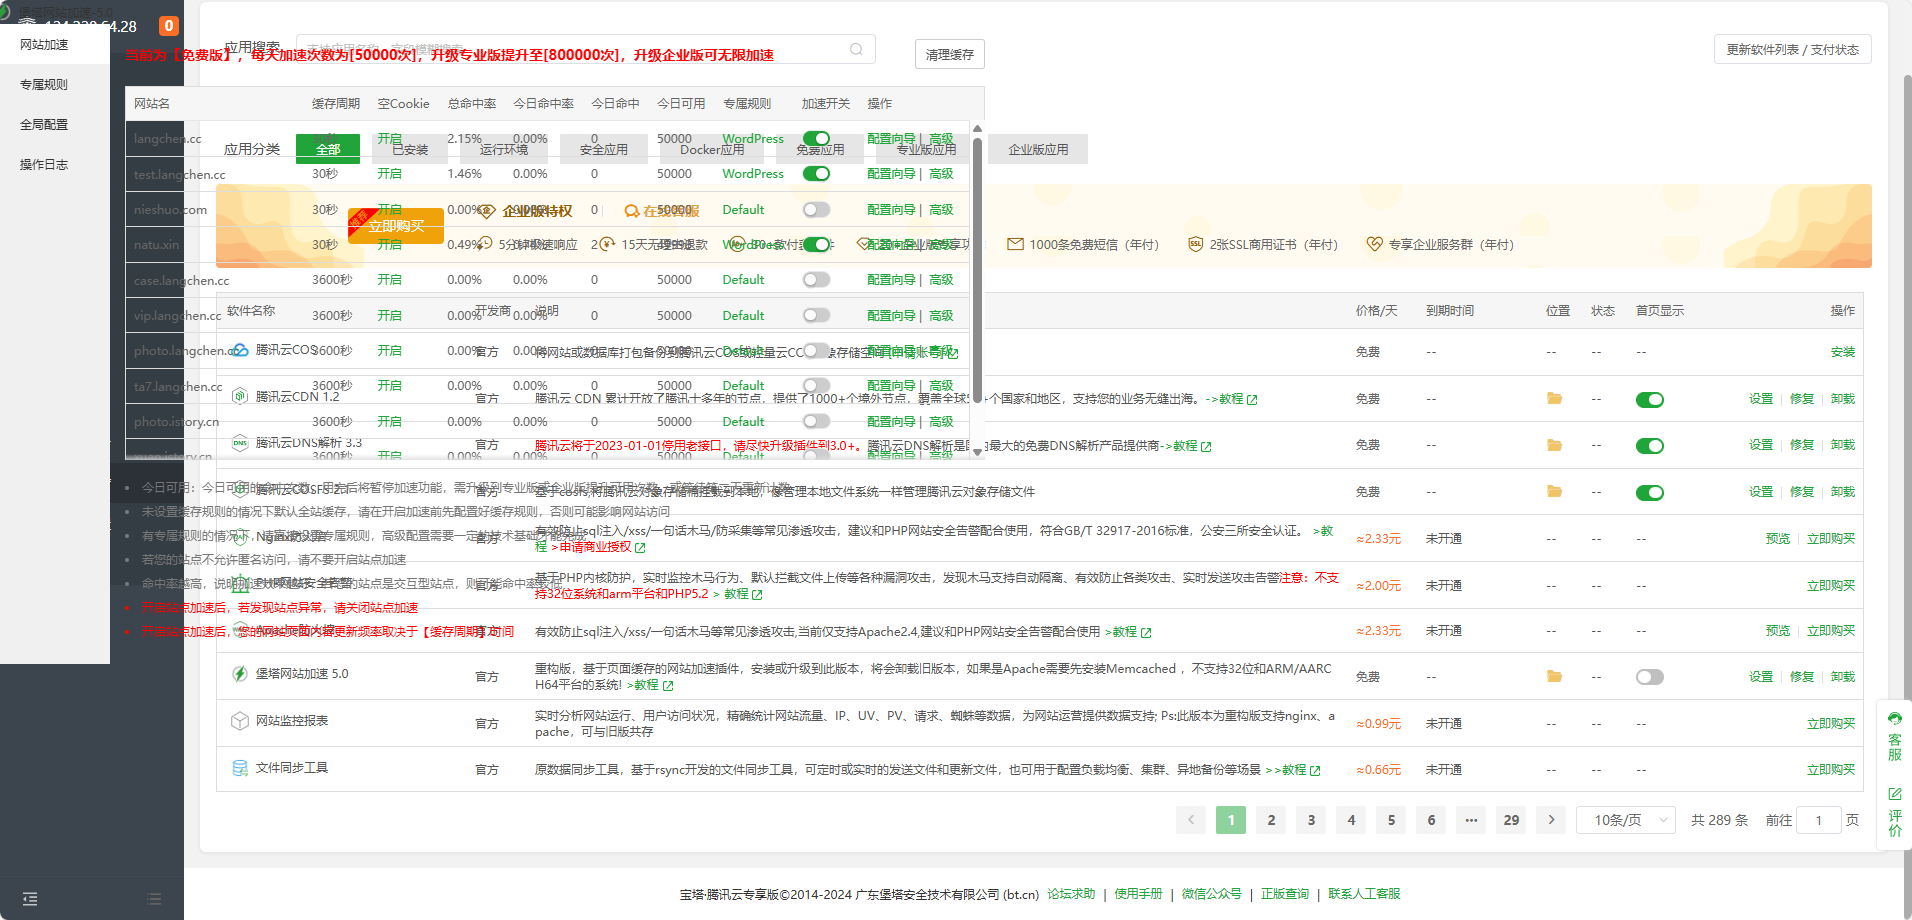Open external tutorial icon in 腾讯云CDN description
This screenshot has width=1912, height=920.
[1252, 399]
